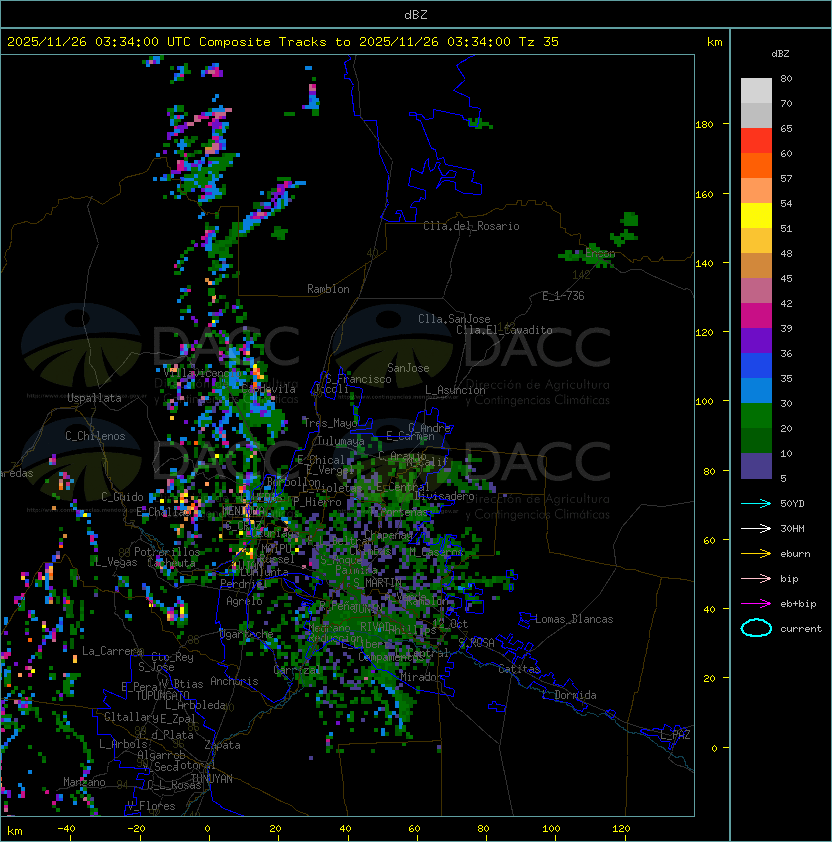Click the 'dBZ' title at the top
Viewport: 832px width, 842px height.
click(x=416, y=15)
